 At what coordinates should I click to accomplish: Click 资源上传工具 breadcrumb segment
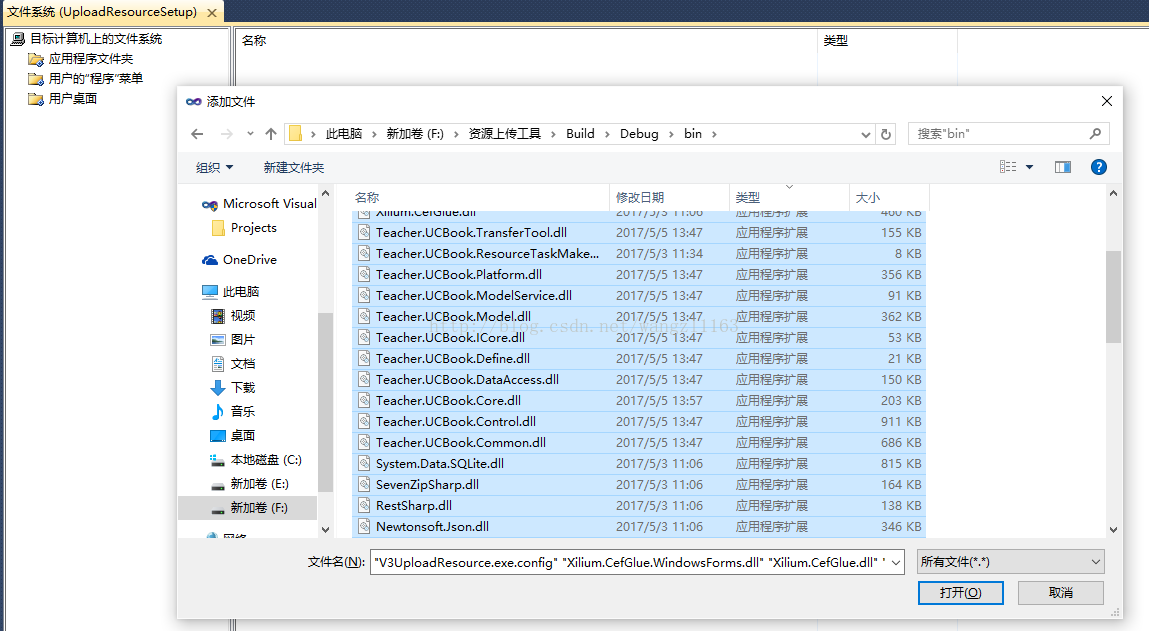(x=504, y=133)
